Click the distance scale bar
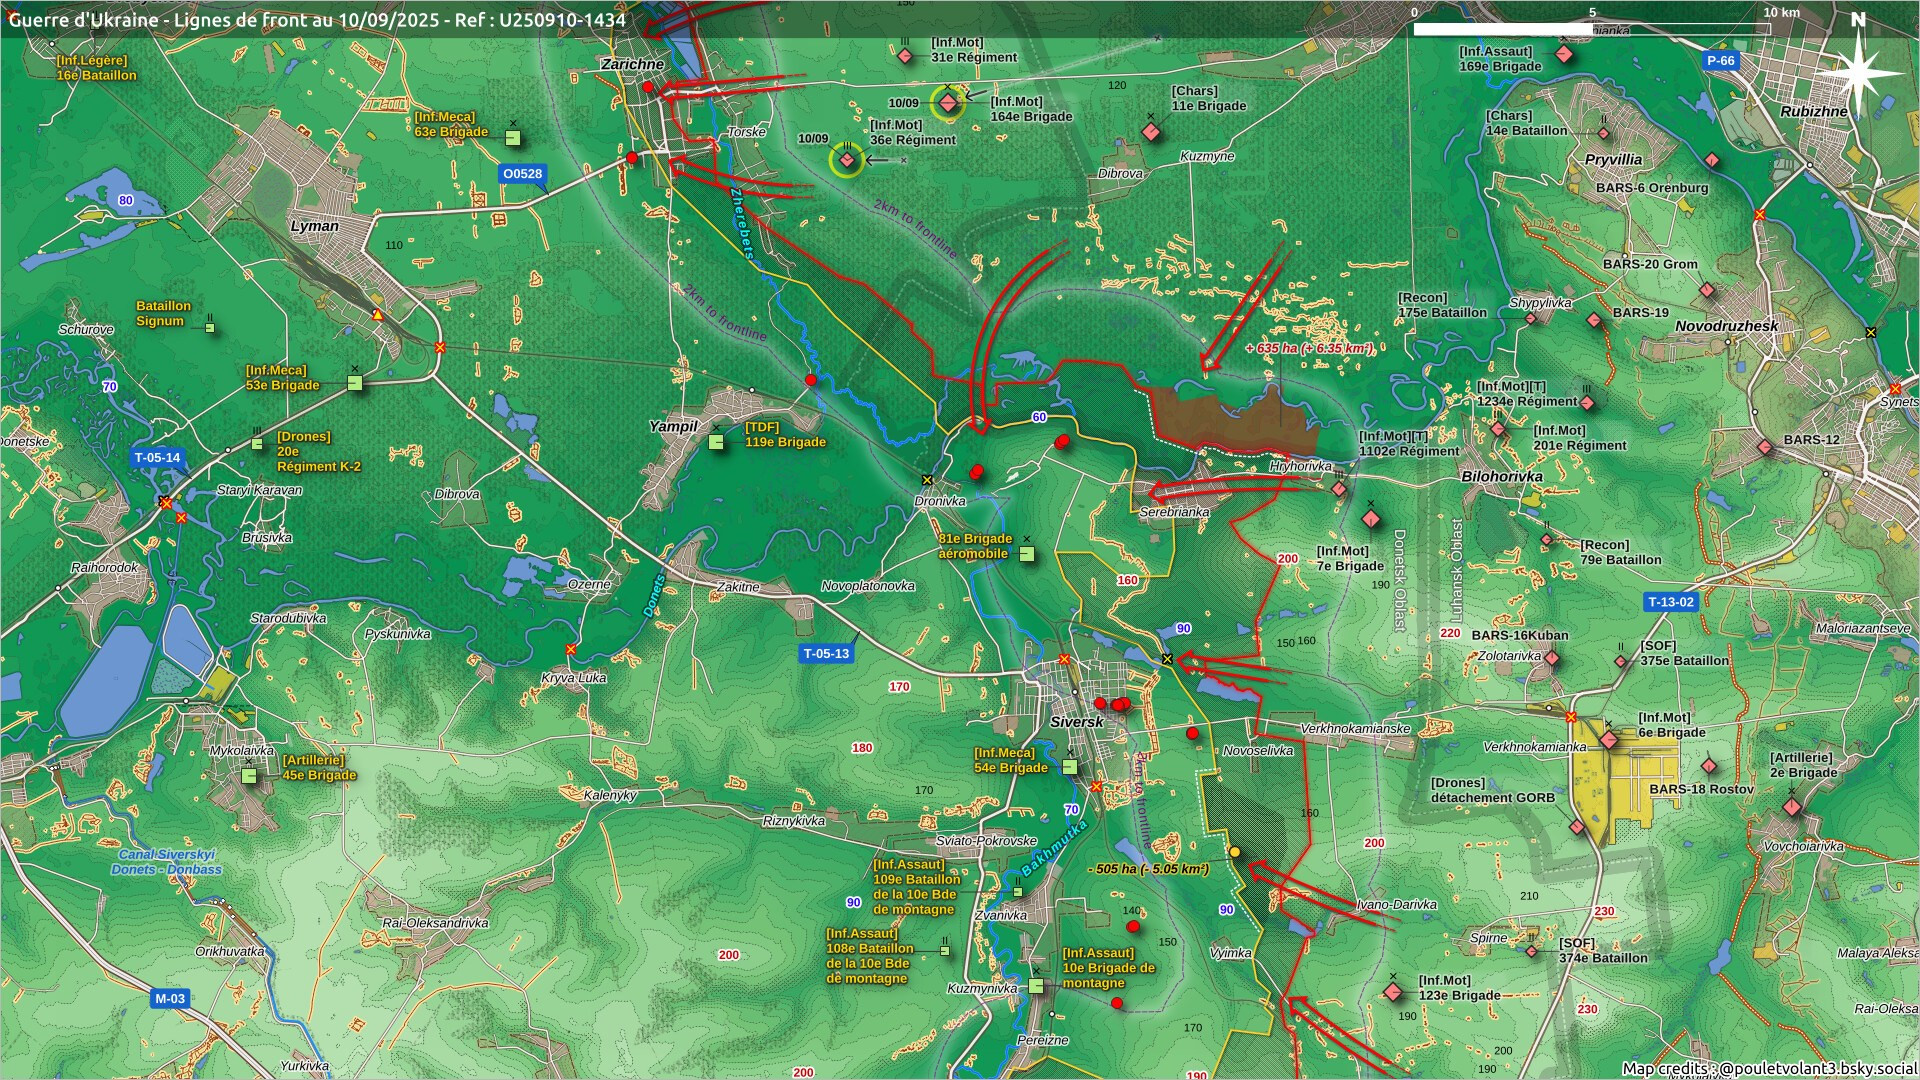 [x=1592, y=29]
